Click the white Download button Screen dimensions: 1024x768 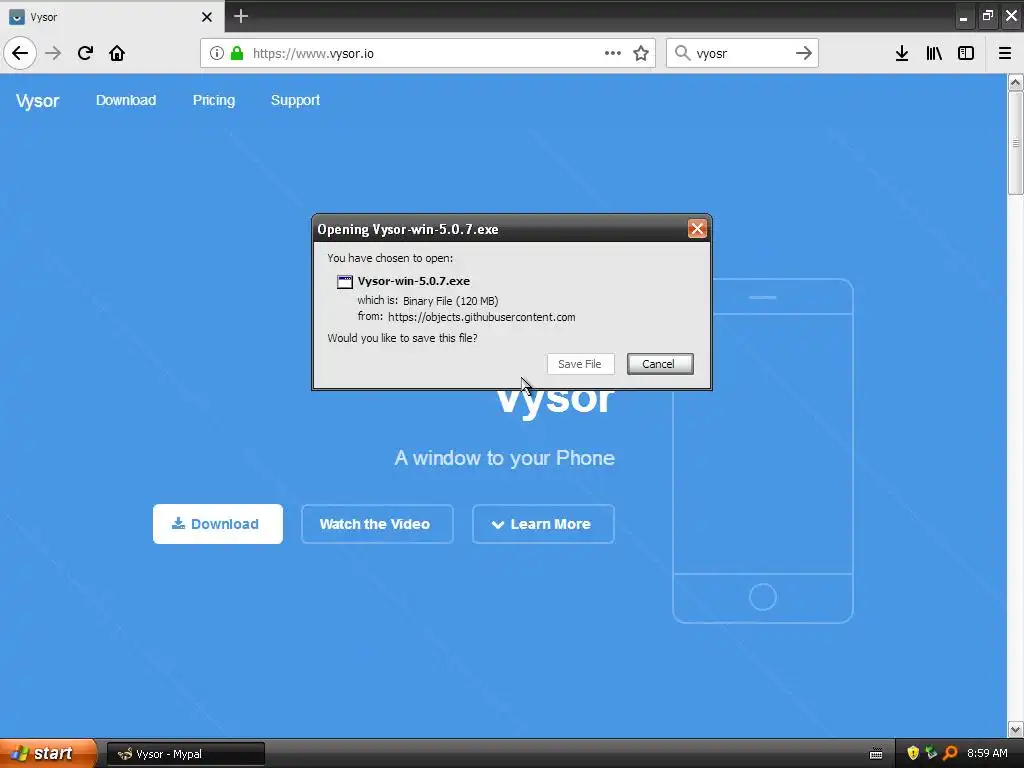click(x=217, y=524)
